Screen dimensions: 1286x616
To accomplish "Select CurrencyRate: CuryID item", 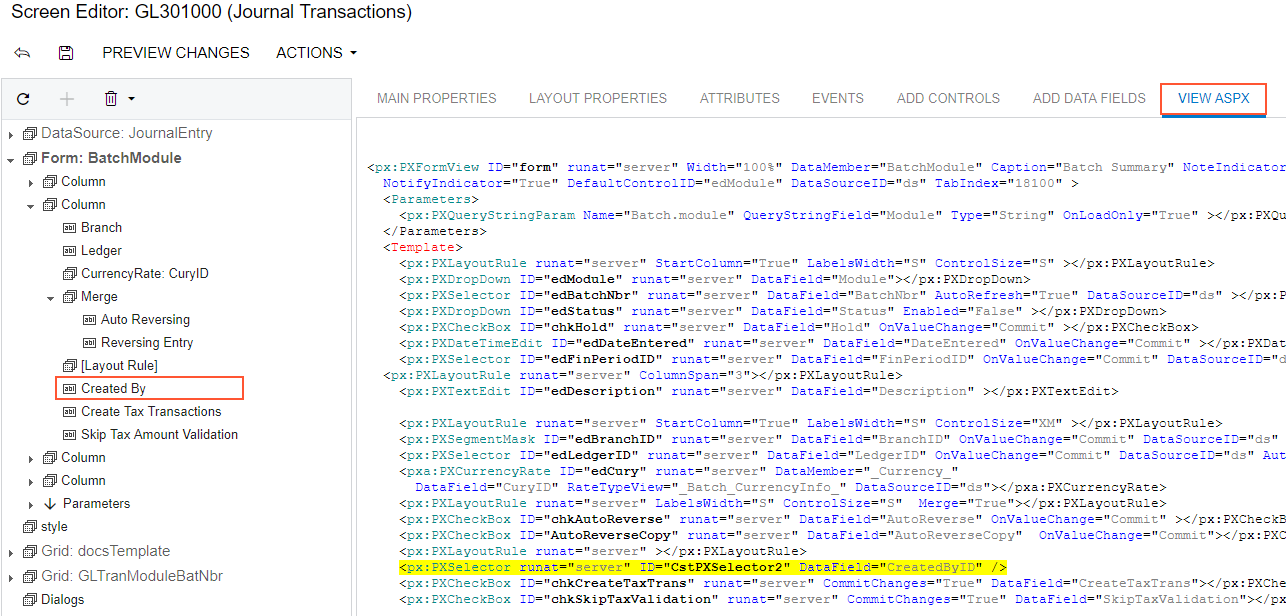I will coord(145,273).
